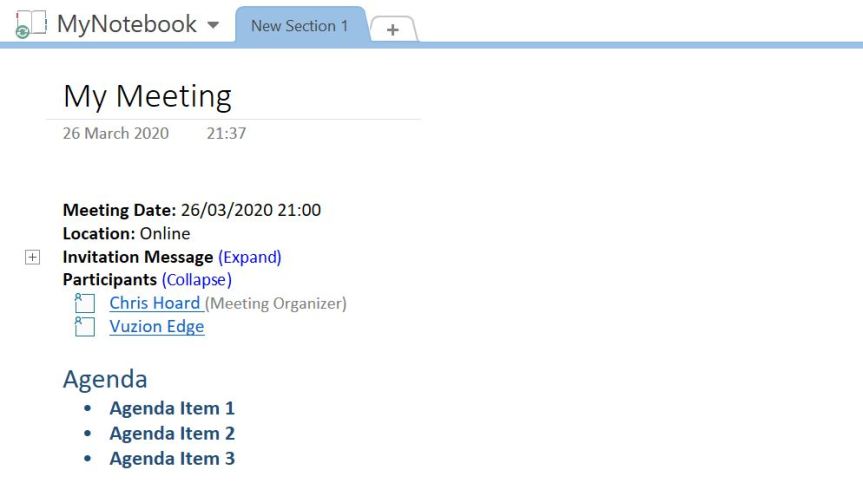This screenshot has width=863, height=496.
Task: Place the cursor on Agenda Item 2
Action: point(172,433)
